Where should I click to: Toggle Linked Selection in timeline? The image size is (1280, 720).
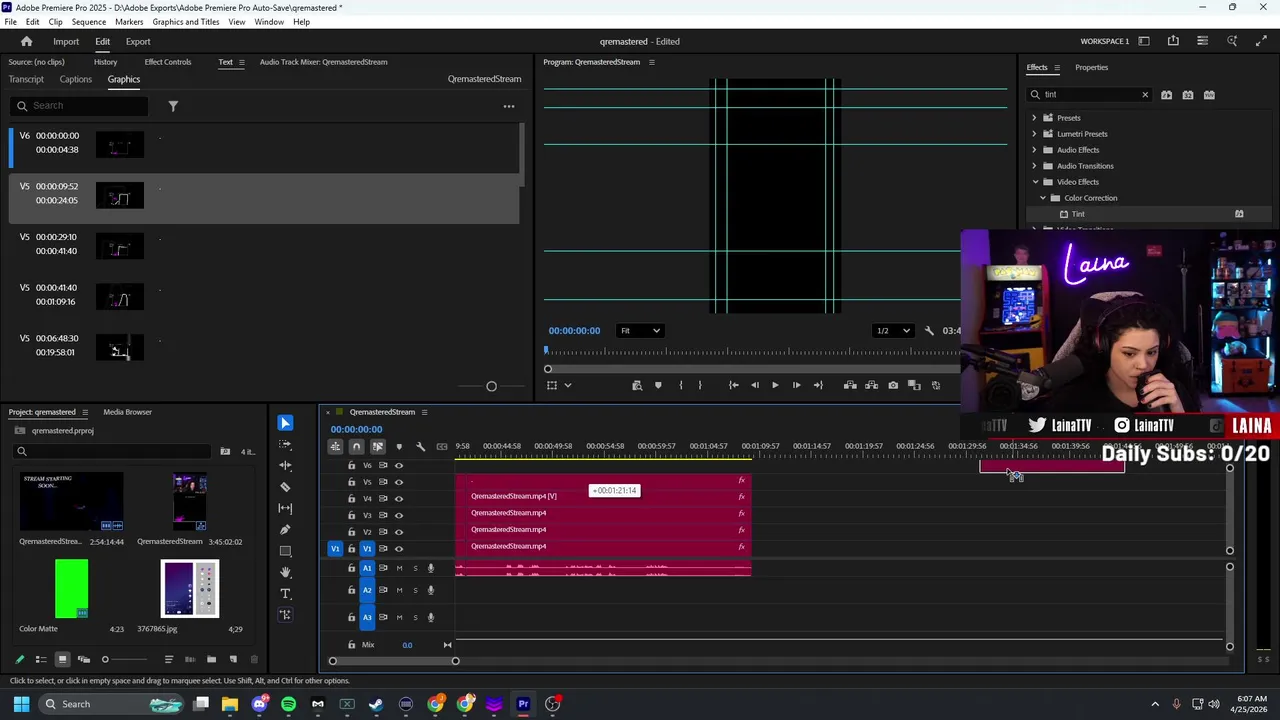pyautogui.click(x=377, y=446)
